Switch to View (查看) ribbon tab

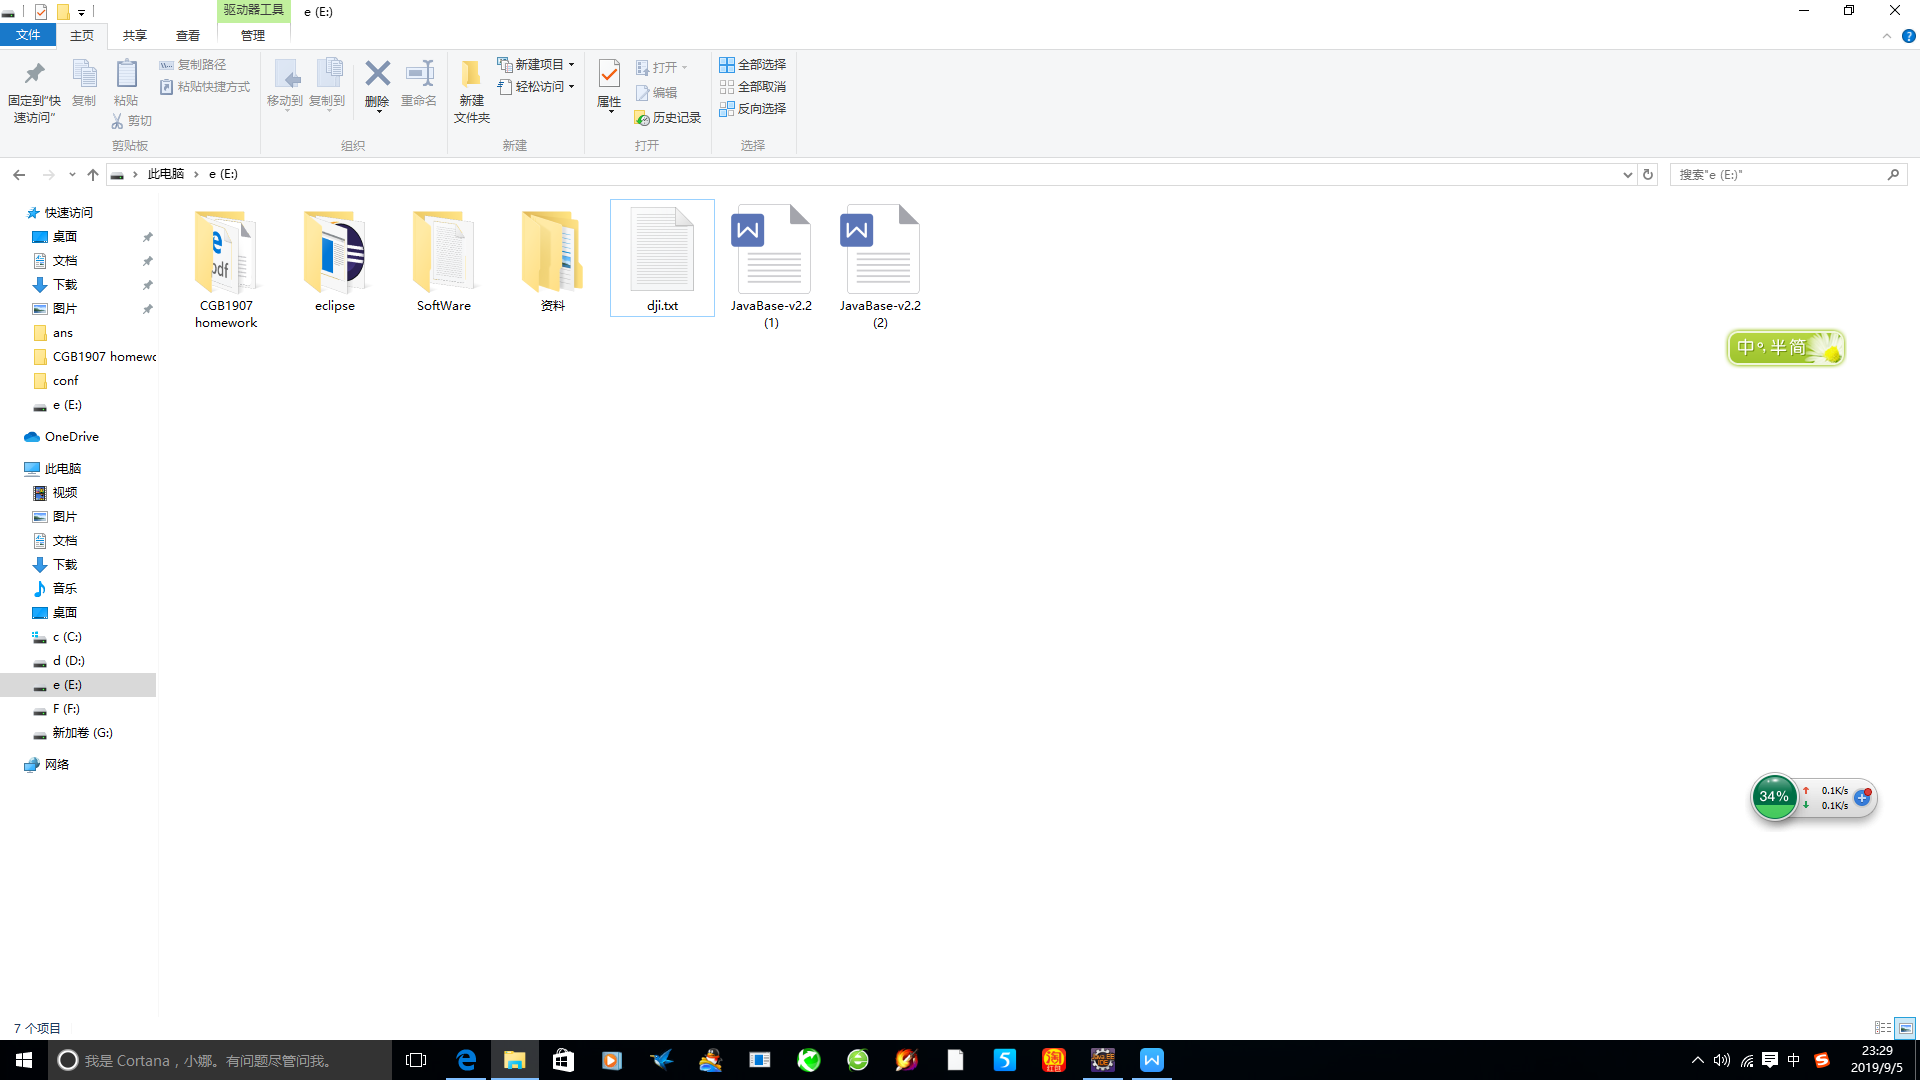(188, 36)
